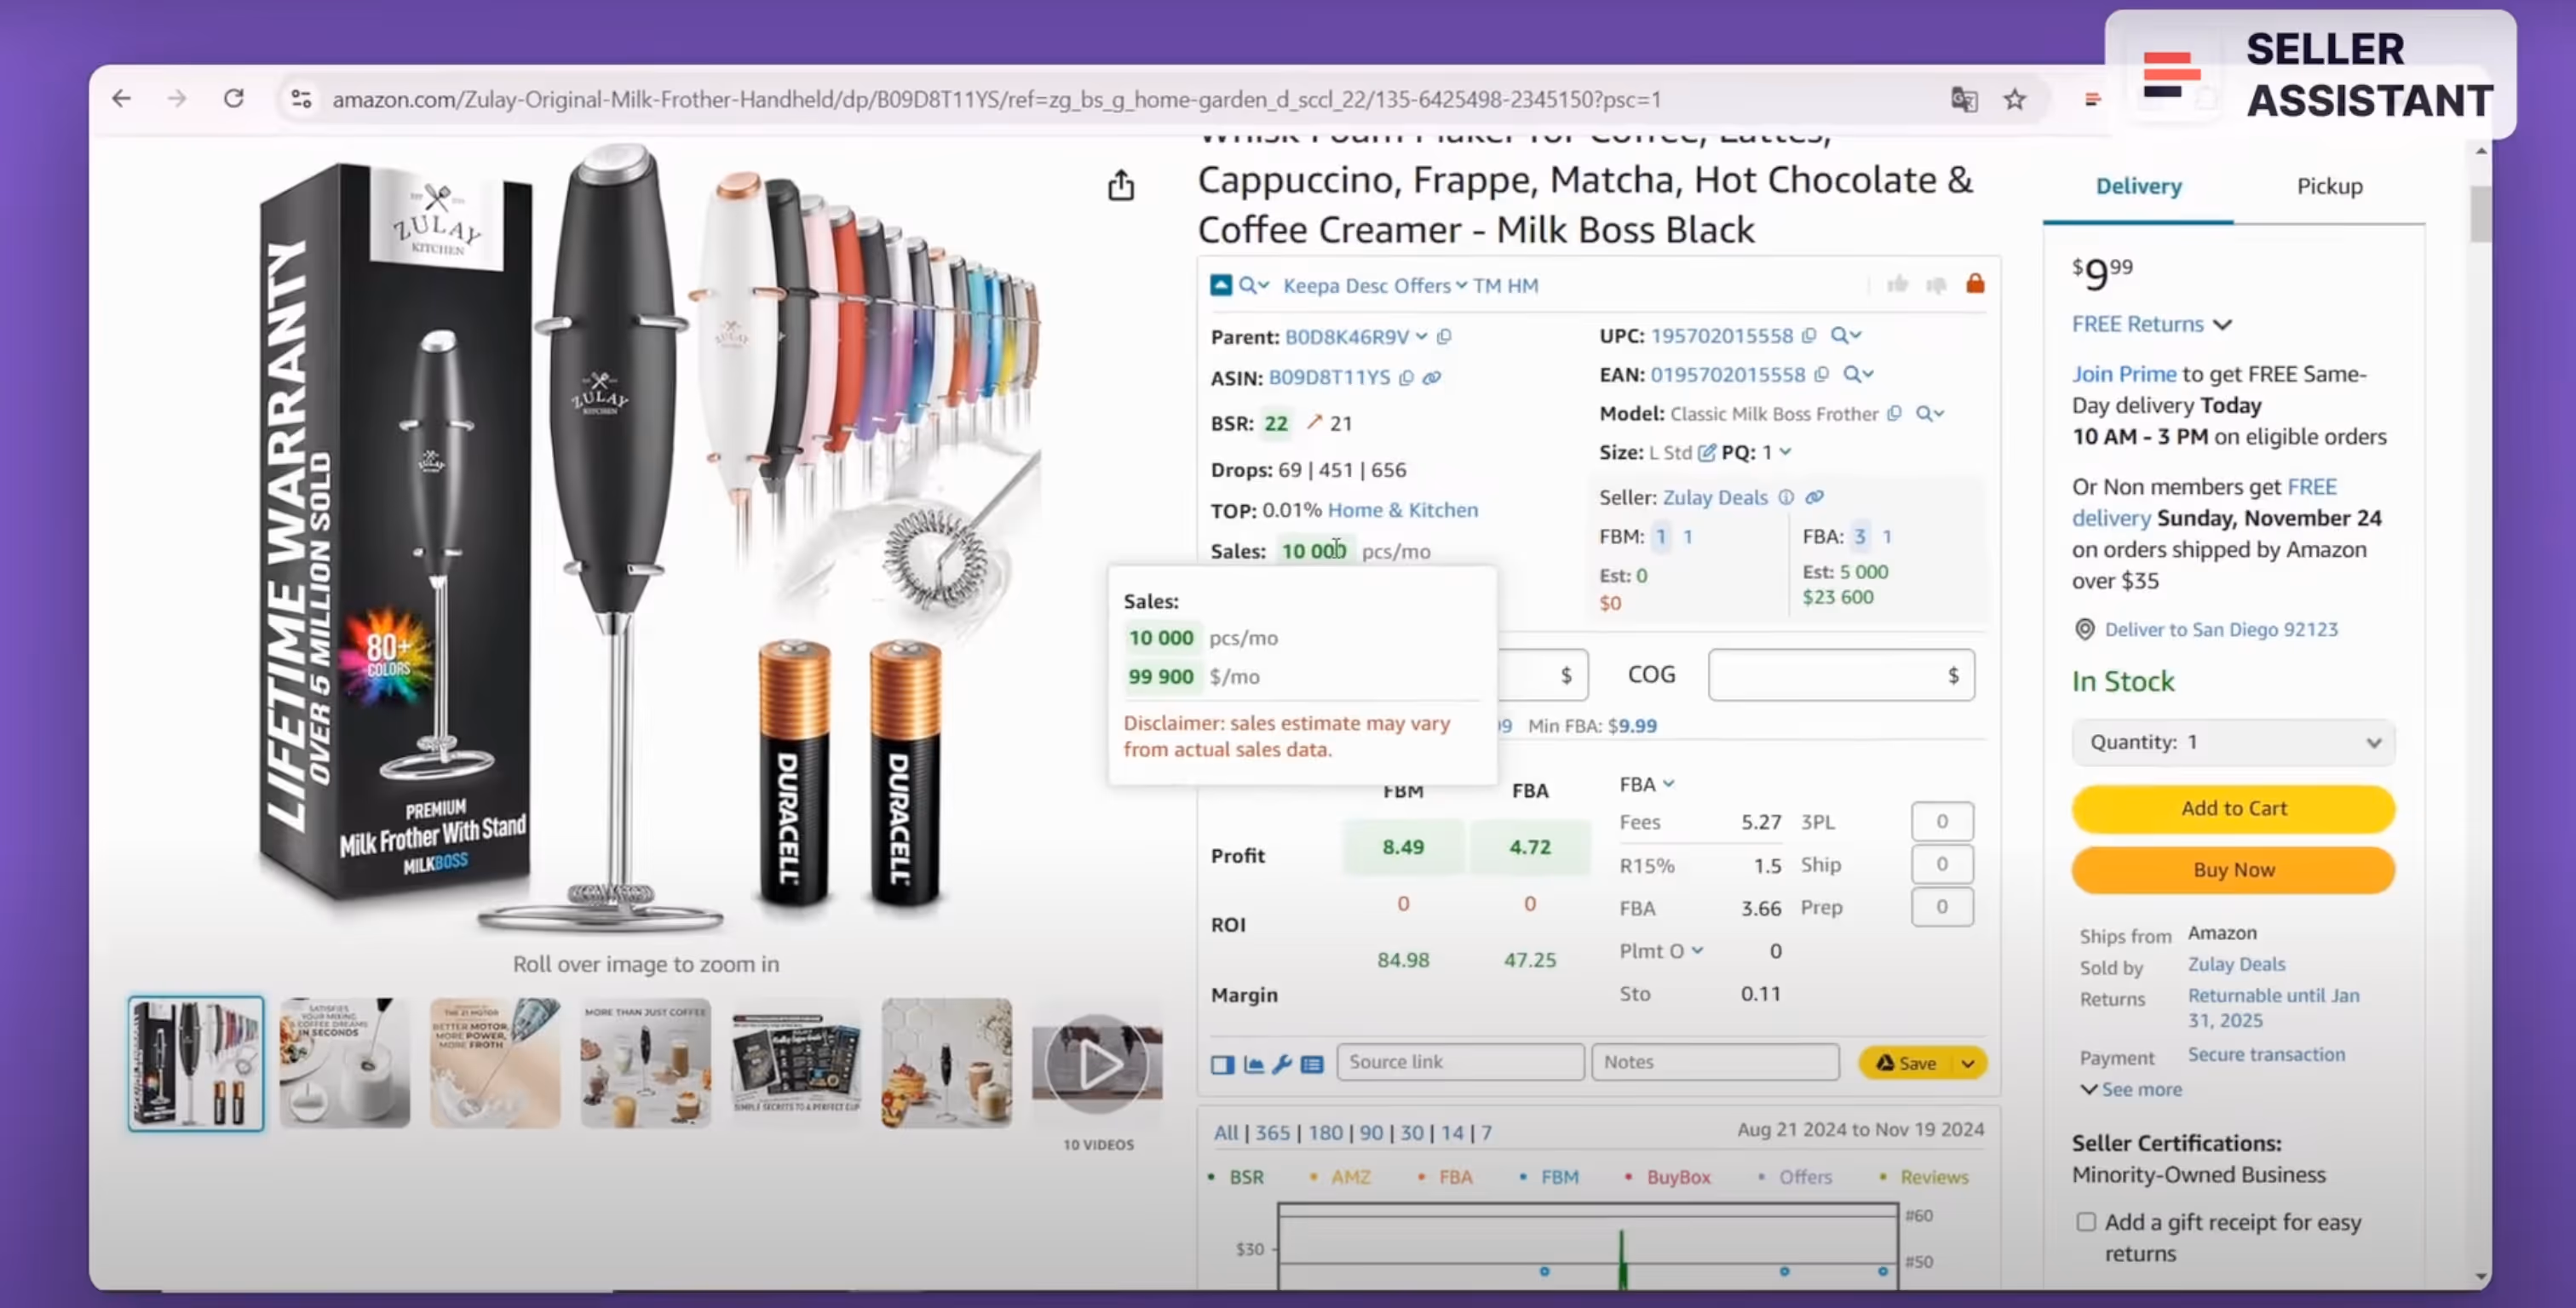Open the chart icon in extension toolbar
Image resolution: width=2576 pixels, height=1308 pixels.
tap(1253, 1064)
